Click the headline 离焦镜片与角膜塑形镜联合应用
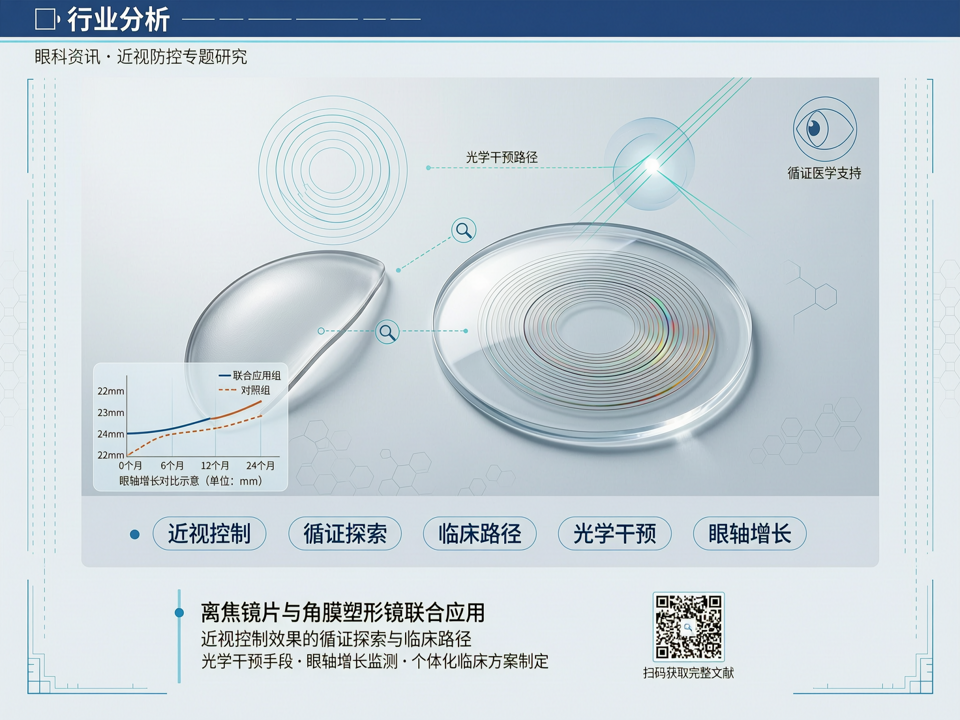960x720 pixels. (343, 612)
